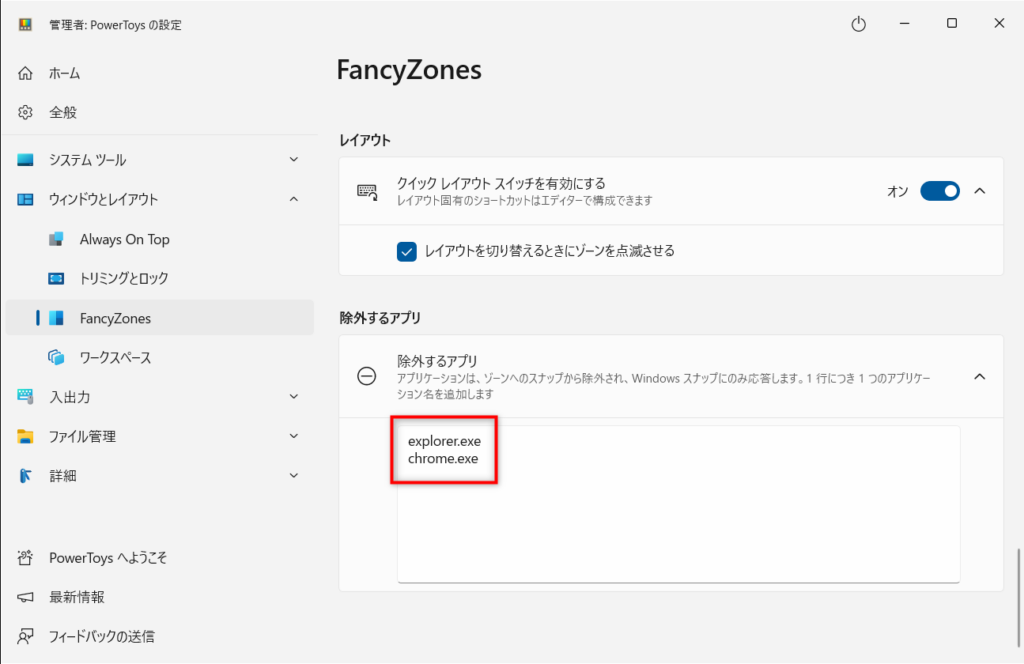Click inside the excluded apps text box

(x=678, y=520)
